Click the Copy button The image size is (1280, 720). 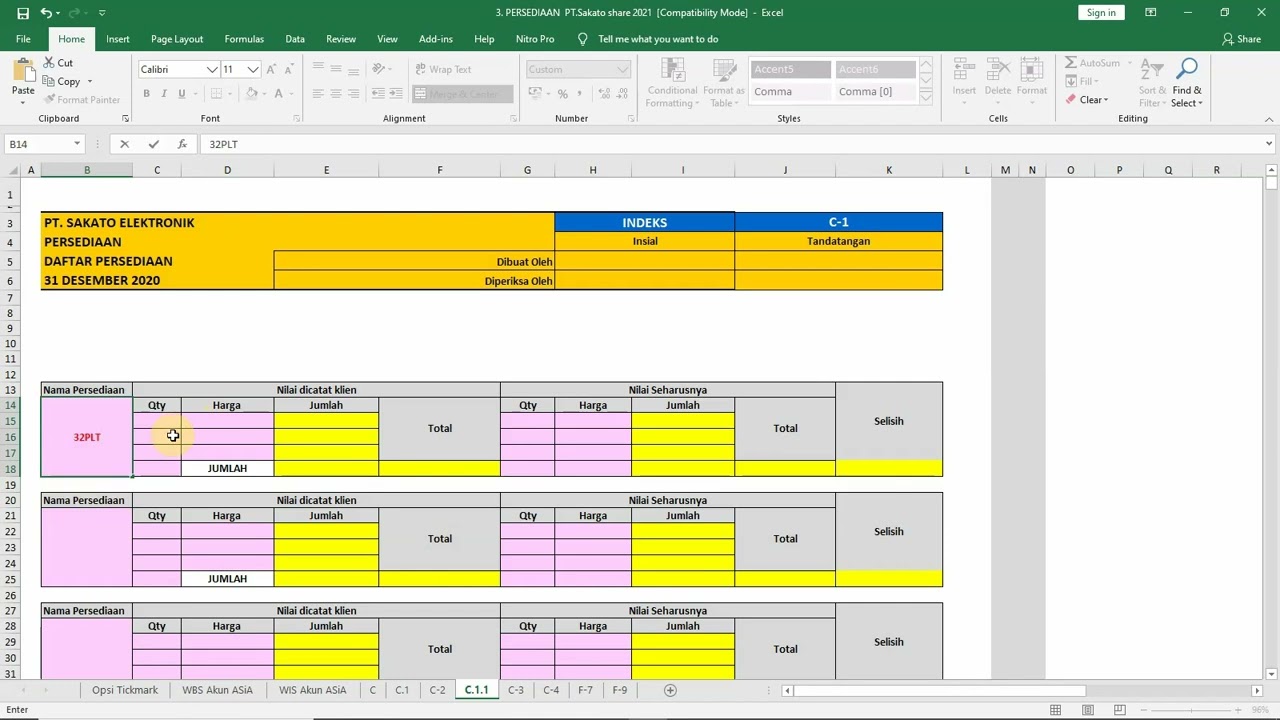[x=61, y=81]
